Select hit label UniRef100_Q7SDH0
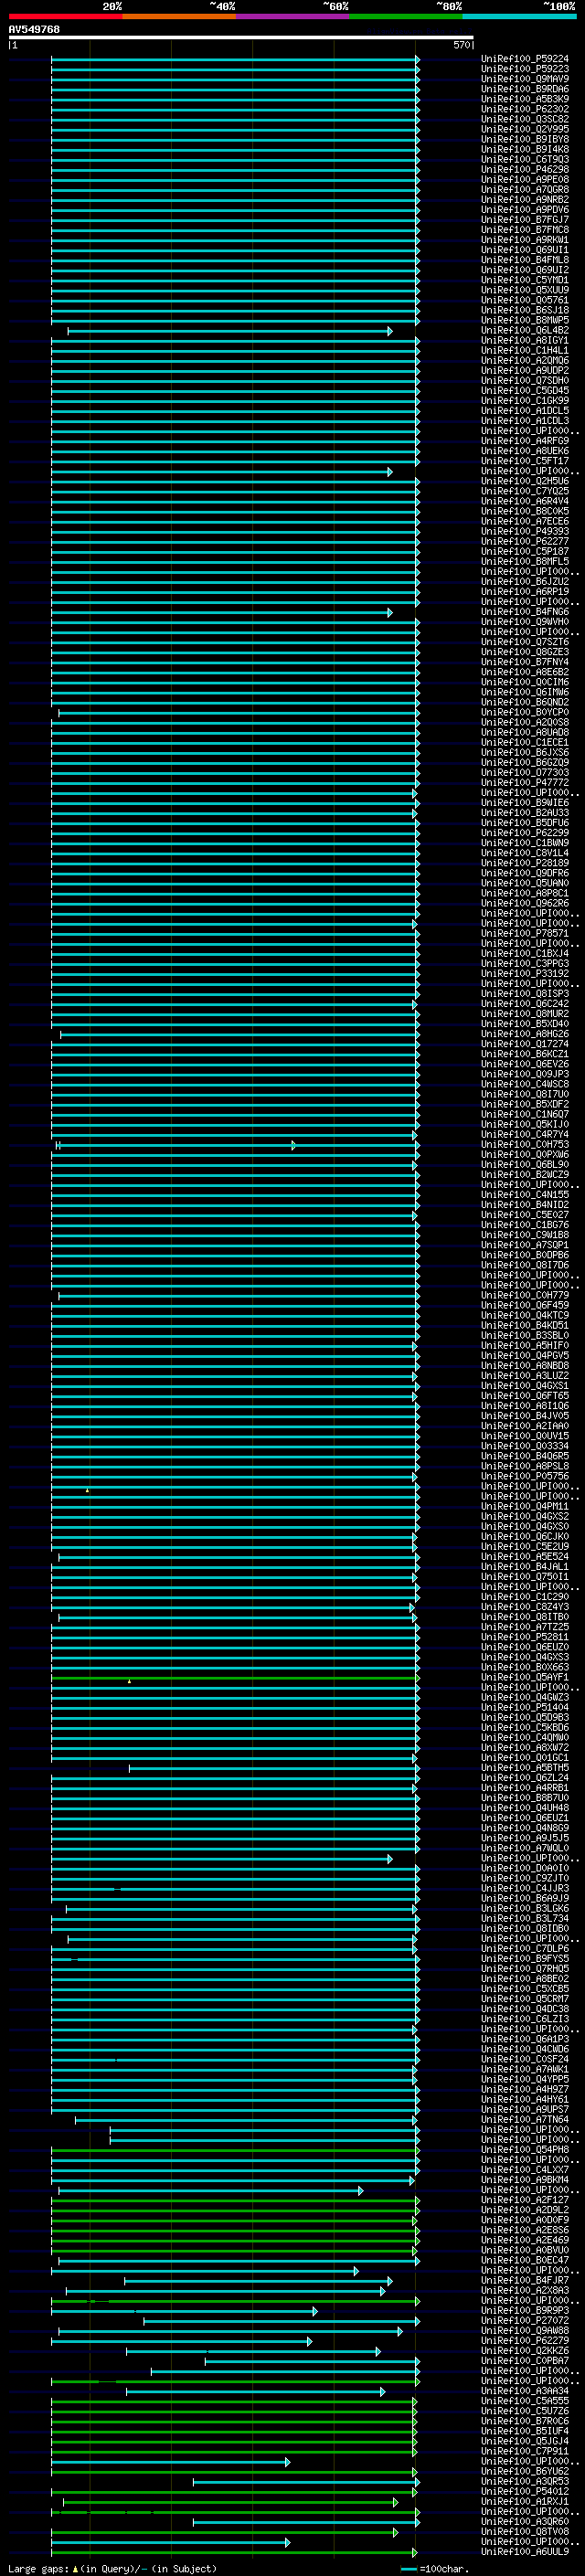This screenshot has width=585, height=2576. pos(525,380)
